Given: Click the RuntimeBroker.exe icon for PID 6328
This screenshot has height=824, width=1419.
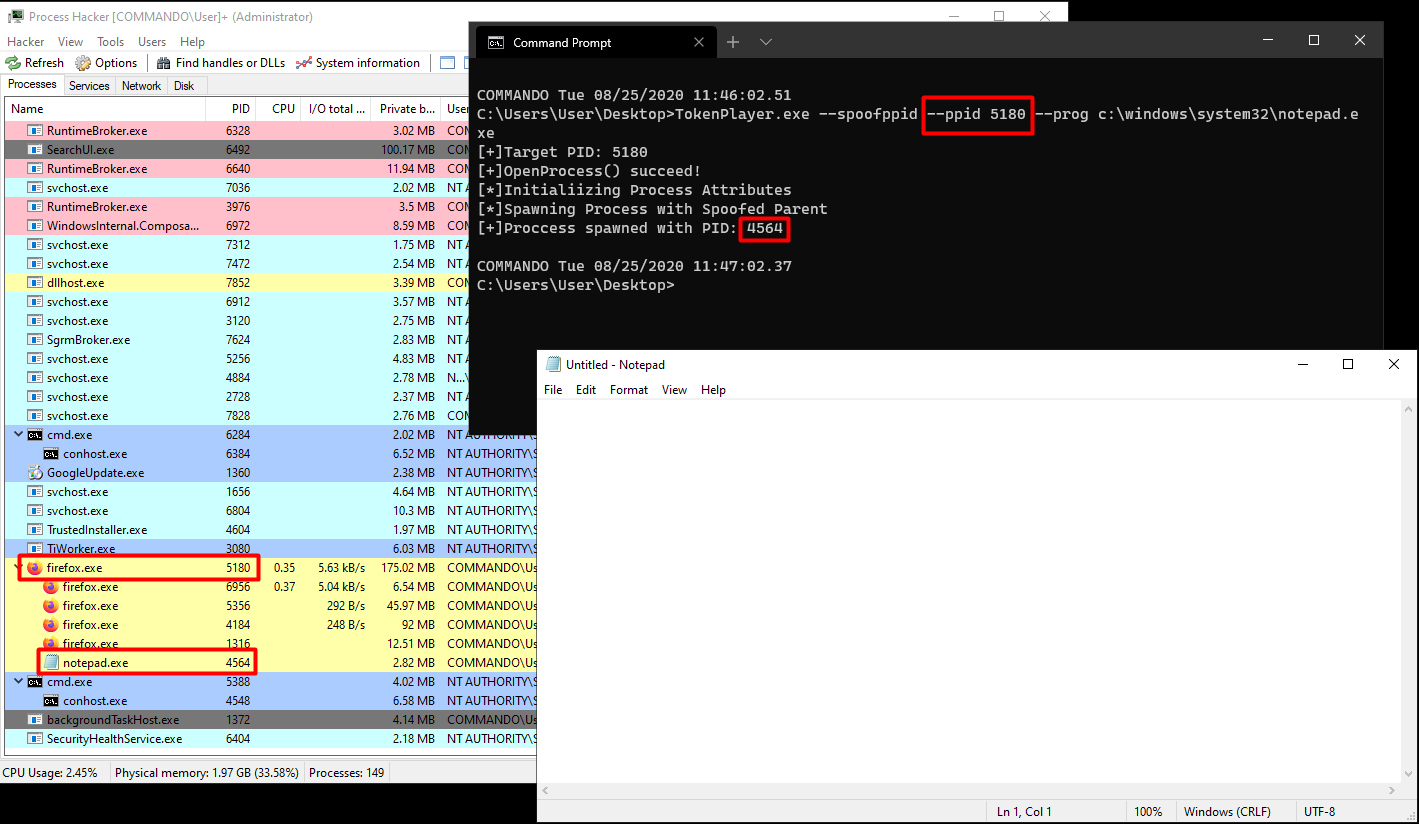Looking at the screenshot, I should (x=35, y=131).
